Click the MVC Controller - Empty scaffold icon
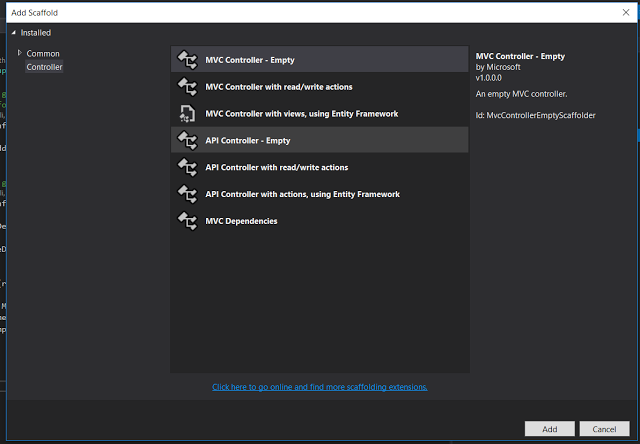640x444 pixels. [187, 60]
